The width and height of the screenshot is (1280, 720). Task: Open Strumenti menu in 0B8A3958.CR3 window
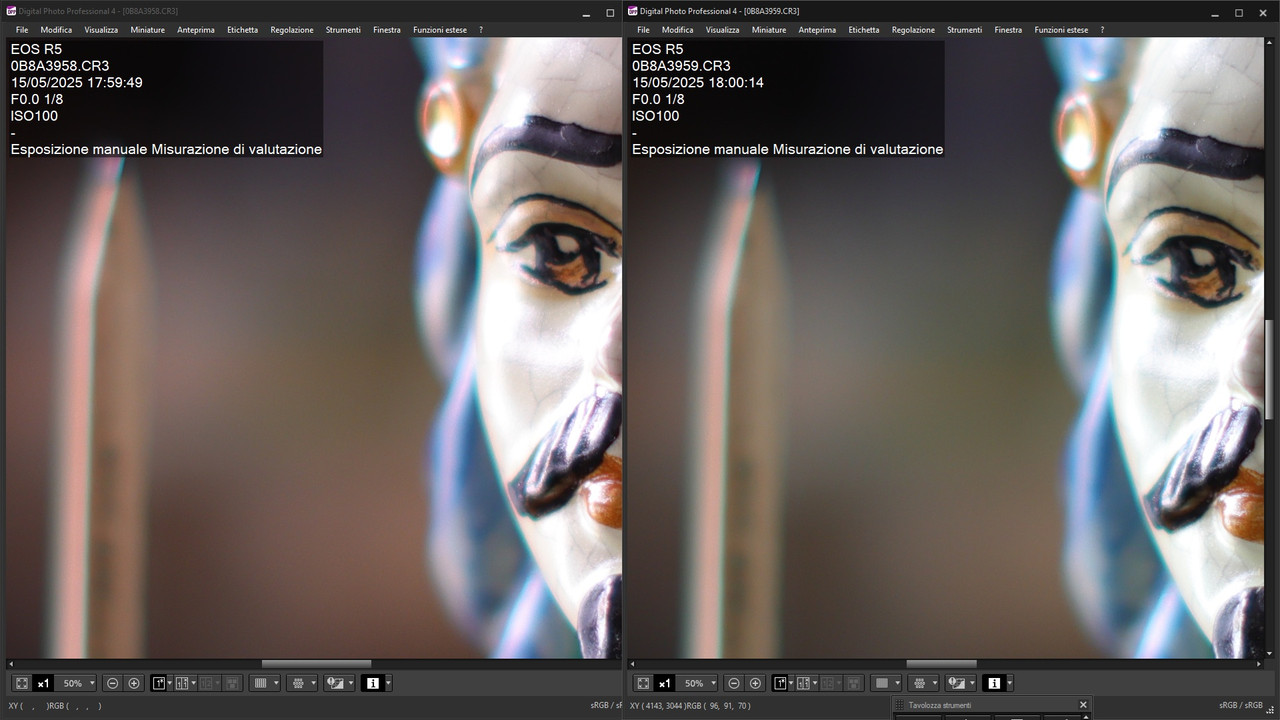click(343, 30)
